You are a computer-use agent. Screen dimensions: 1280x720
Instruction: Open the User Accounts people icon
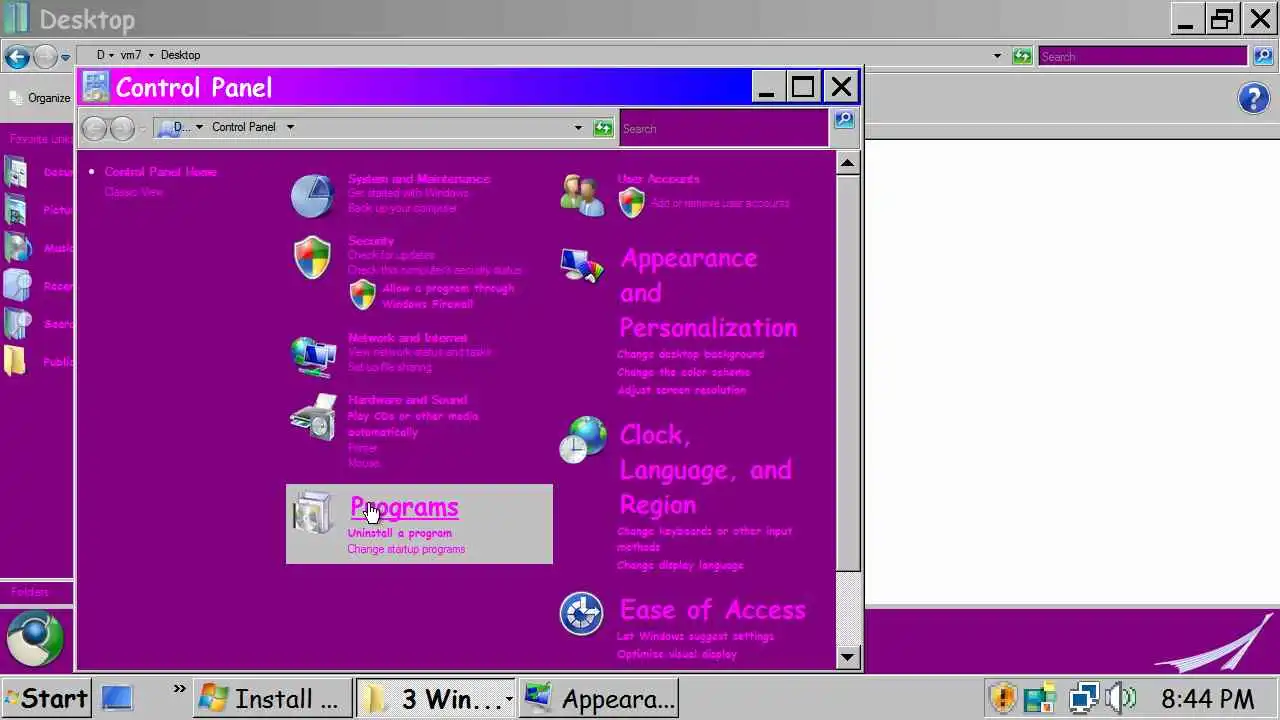coord(582,195)
